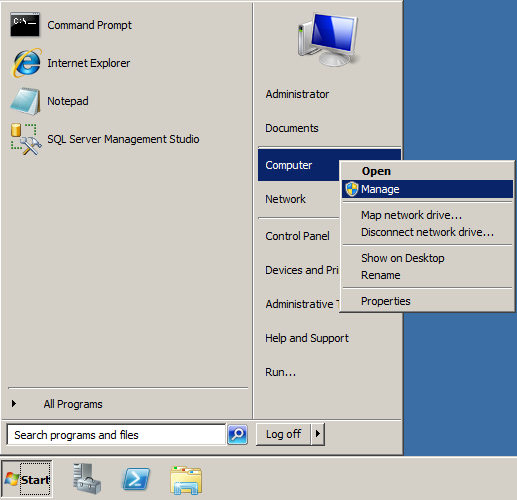This screenshot has height=500, width=517.
Task: Open Documents from Start menu
Action: click(292, 128)
